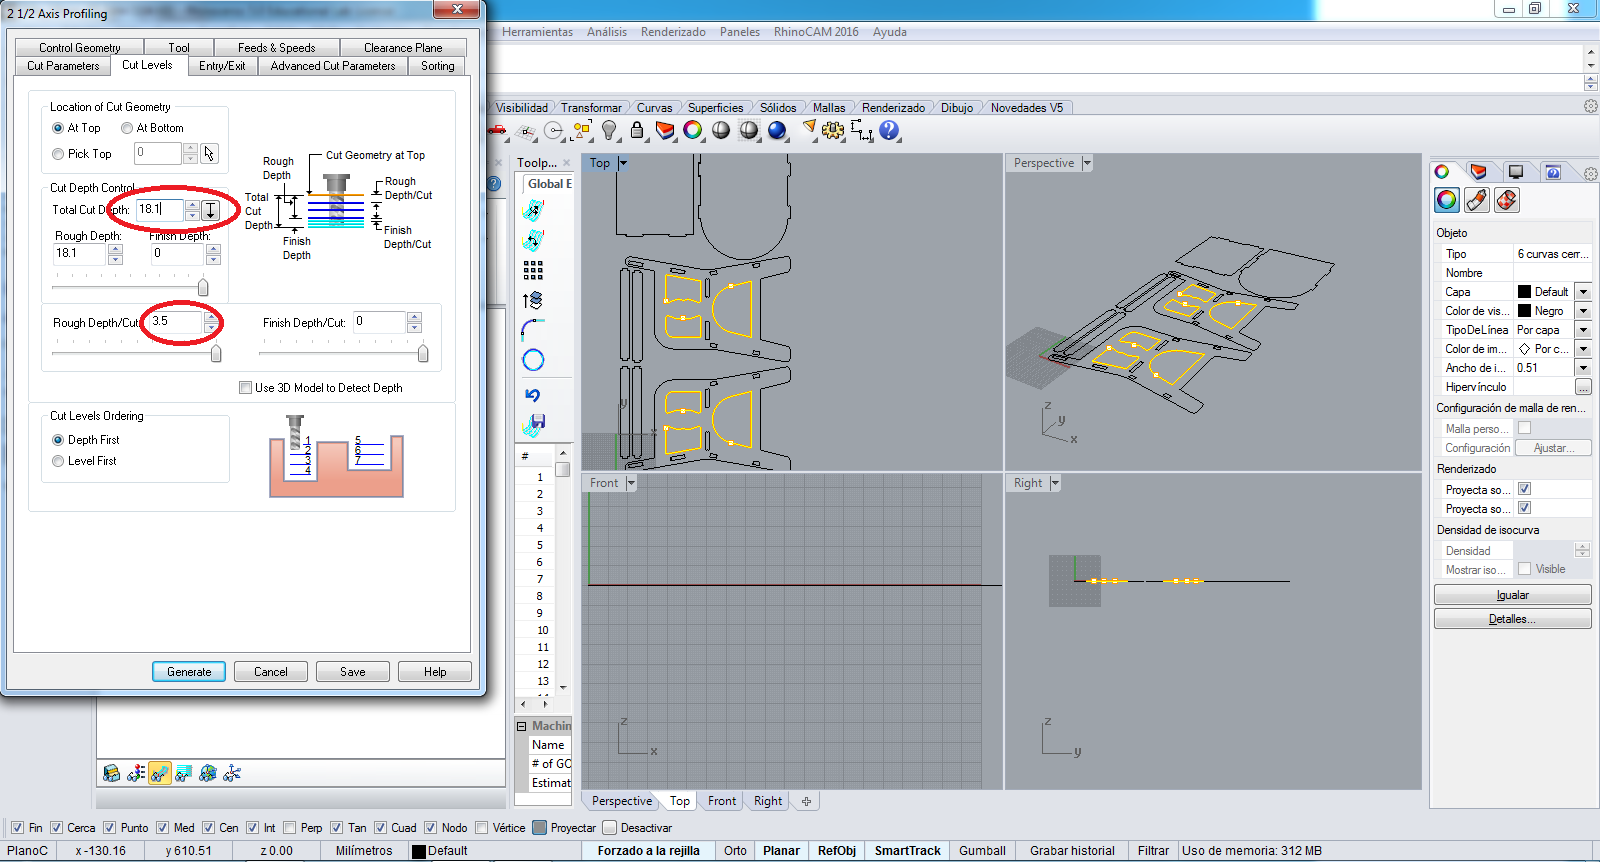1600x862 pixels.
Task: Click the light bulb visibility icon
Action: (609, 130)
